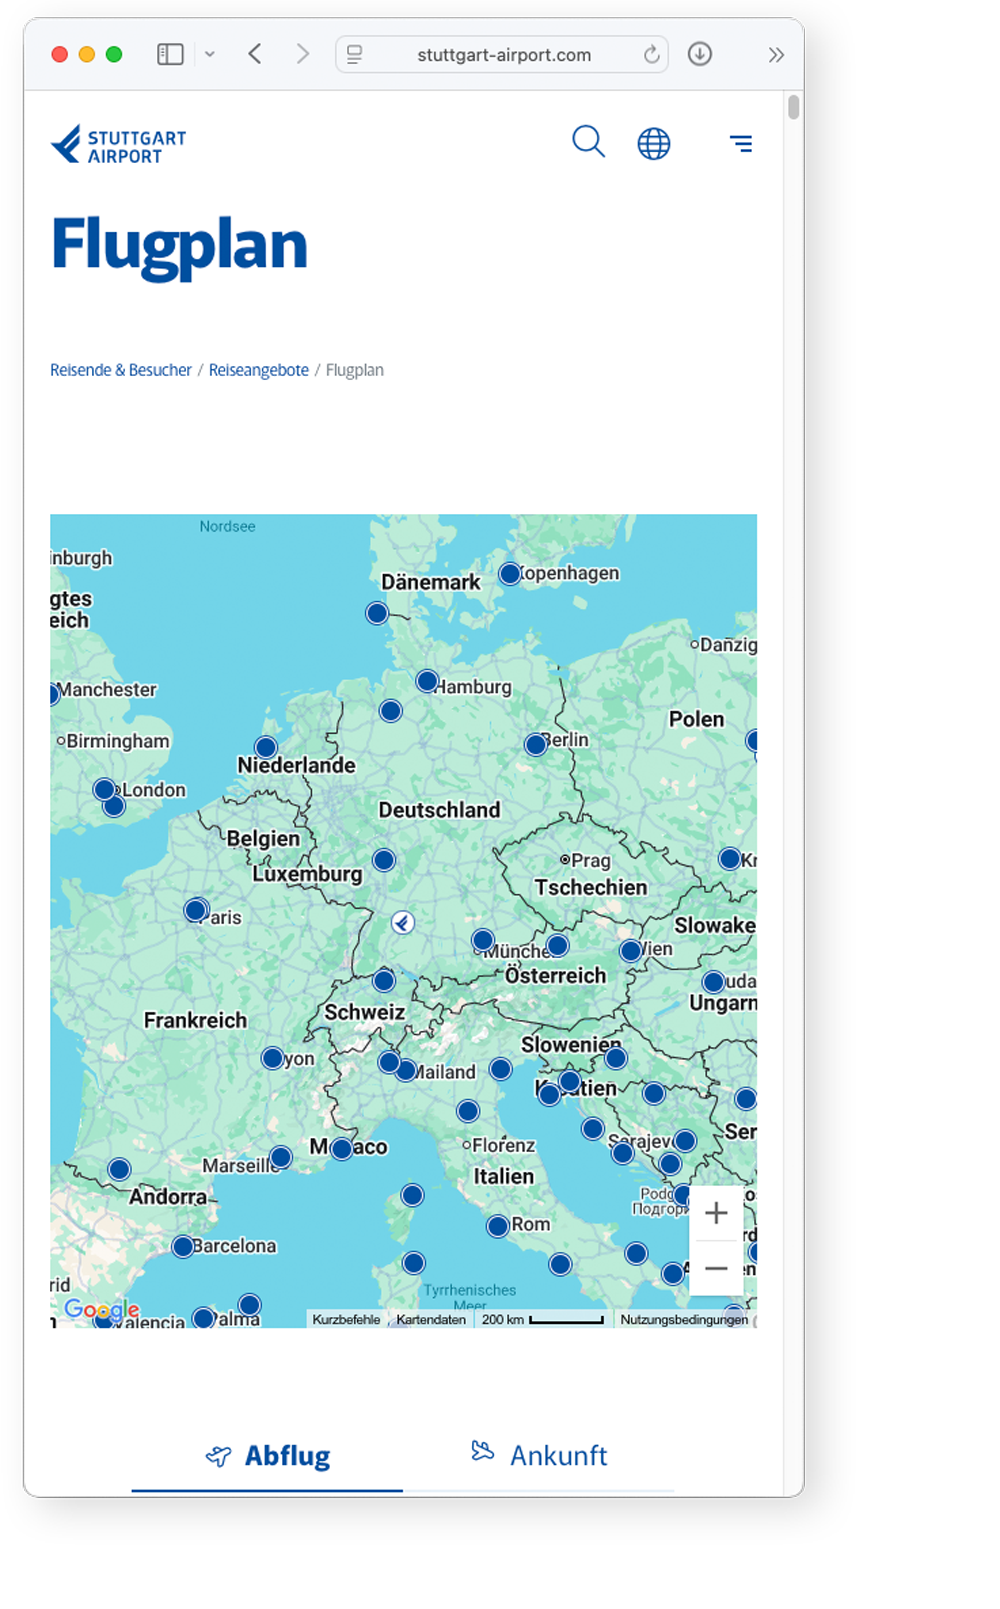Select the Stuttgart airport marker on map
Screen dimensions: 1000x1609
402,922
